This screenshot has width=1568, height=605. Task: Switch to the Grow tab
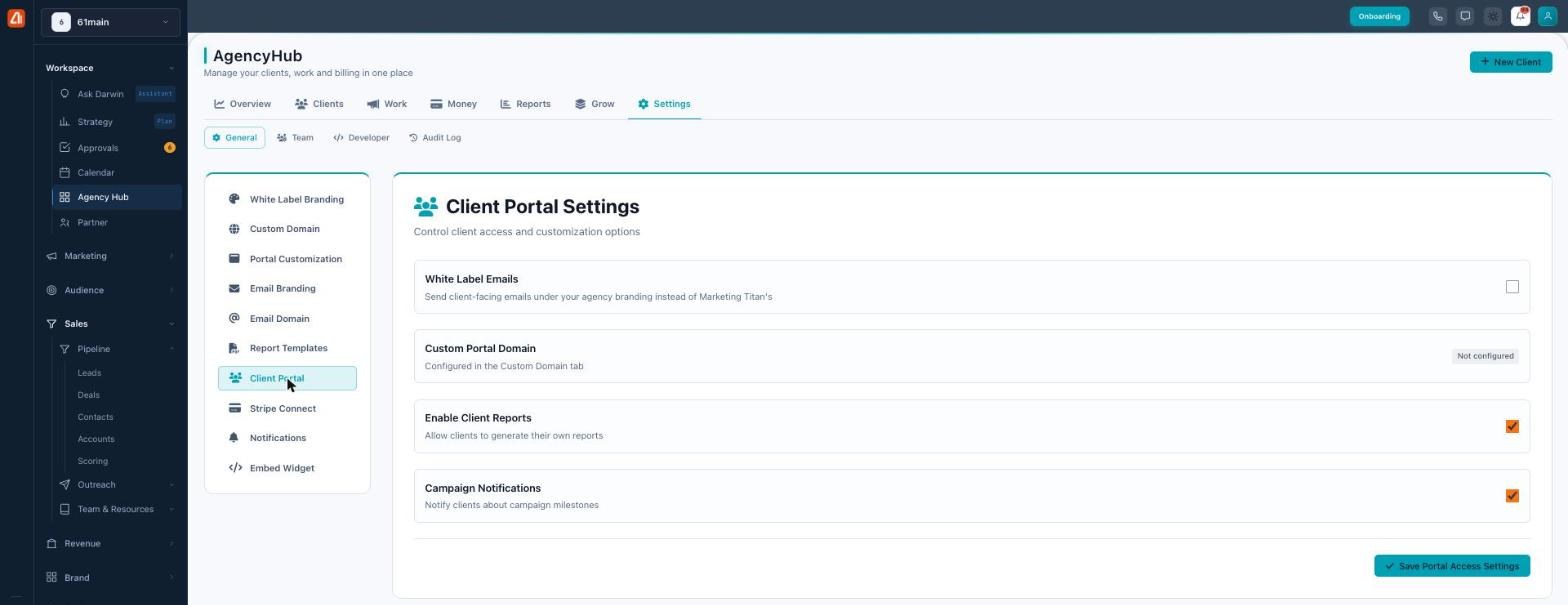click(594, 104)
